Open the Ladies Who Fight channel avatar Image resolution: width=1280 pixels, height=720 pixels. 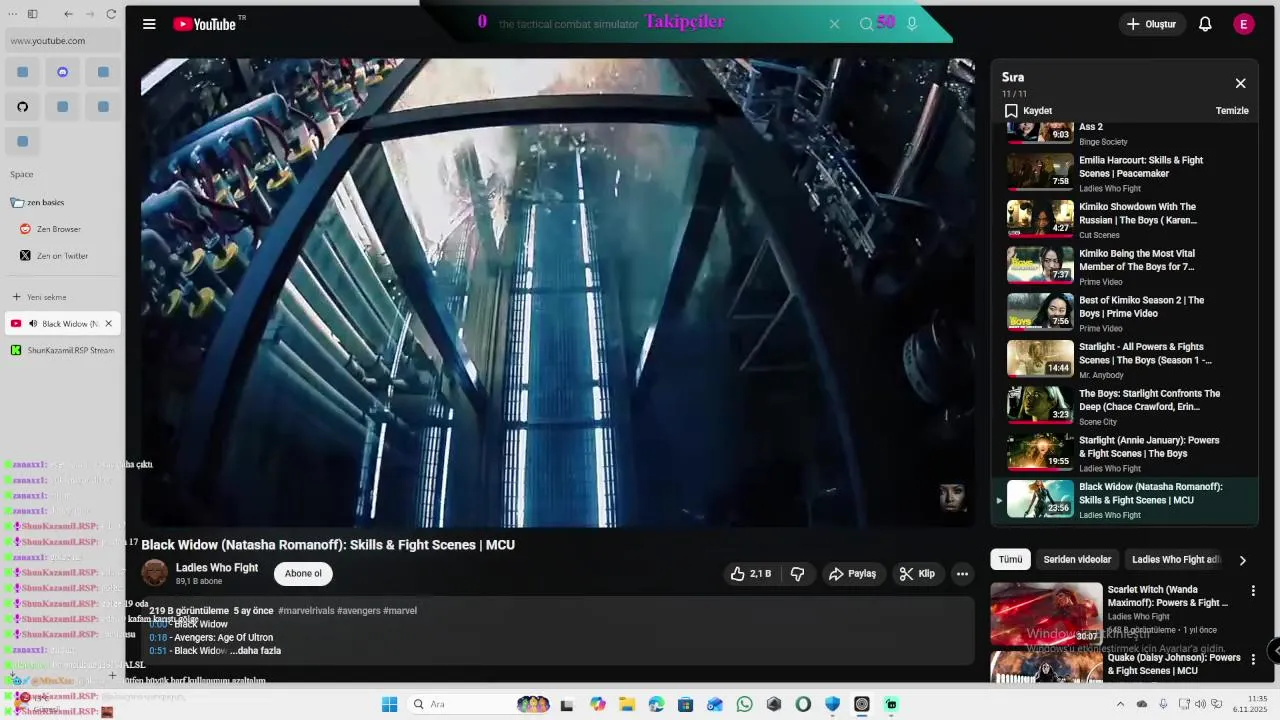[155, 573]
